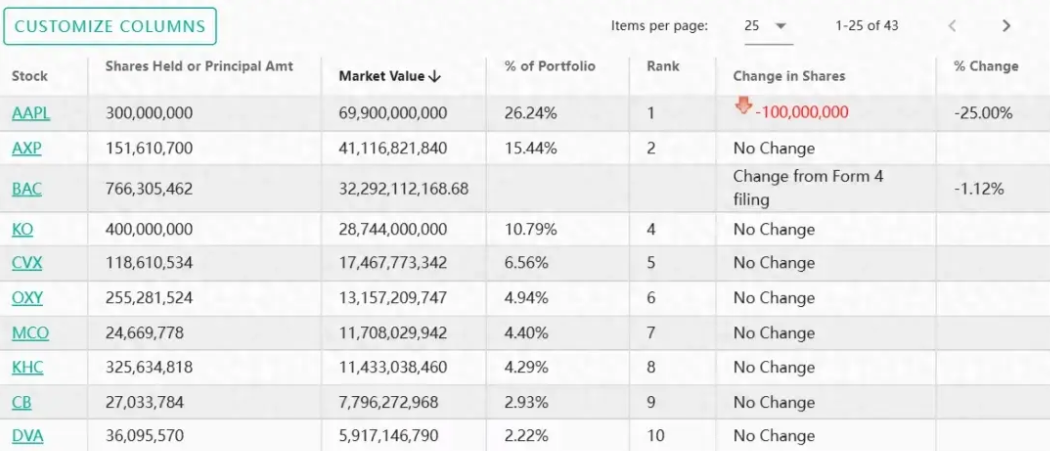
Task: Open the KO stock link
Action: (x=22, y=230)
